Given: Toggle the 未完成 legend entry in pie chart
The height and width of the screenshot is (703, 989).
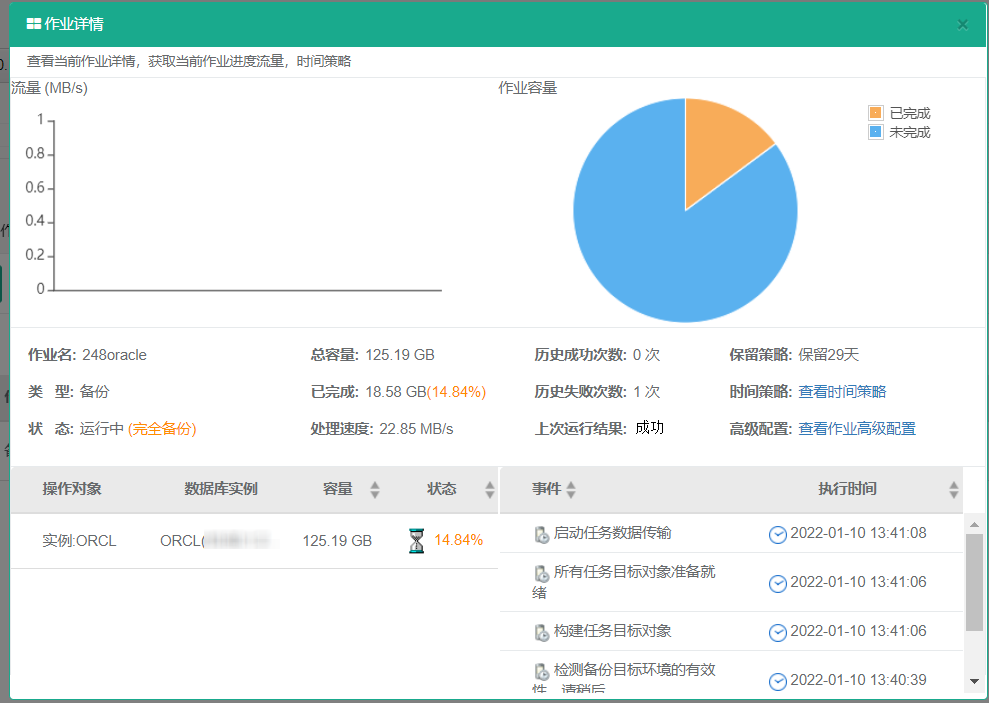Looking at the screenshot, I should point(899,132).
